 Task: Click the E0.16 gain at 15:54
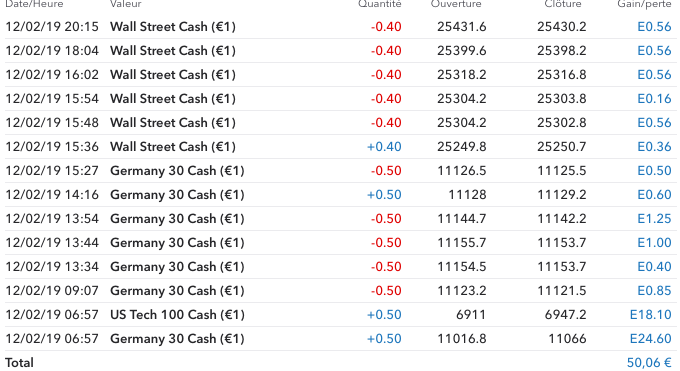point(654,98)
